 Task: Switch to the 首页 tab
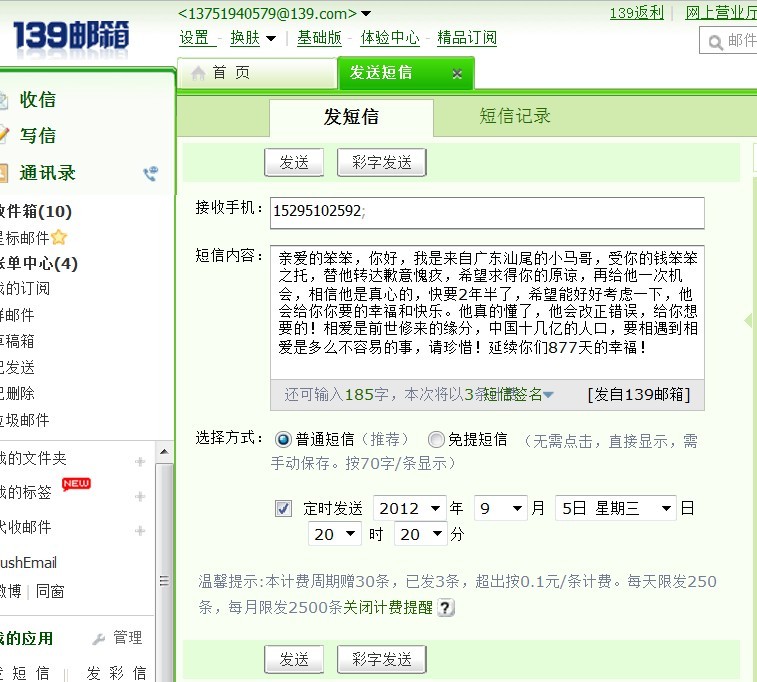[x=257, y=73]
